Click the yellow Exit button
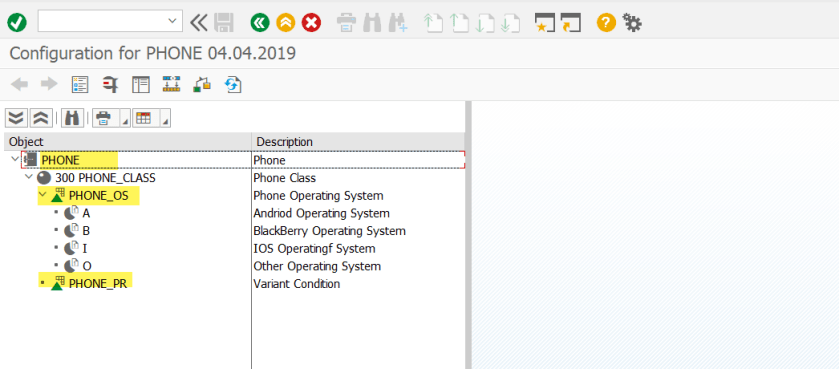This screenshot has width=839, height=369. [x=286, y=22]
